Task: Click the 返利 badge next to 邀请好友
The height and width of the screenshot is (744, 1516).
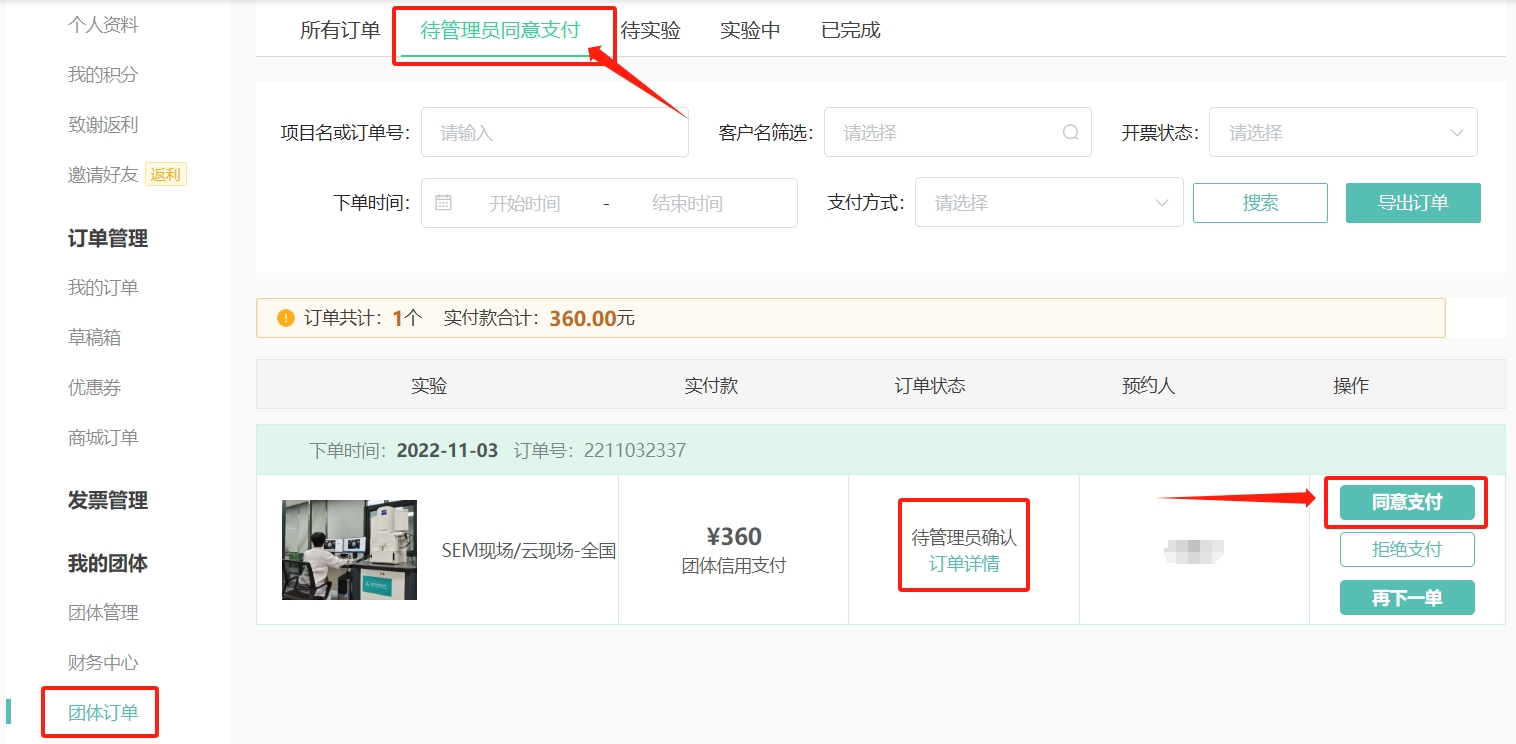Action: pos(165,174)
